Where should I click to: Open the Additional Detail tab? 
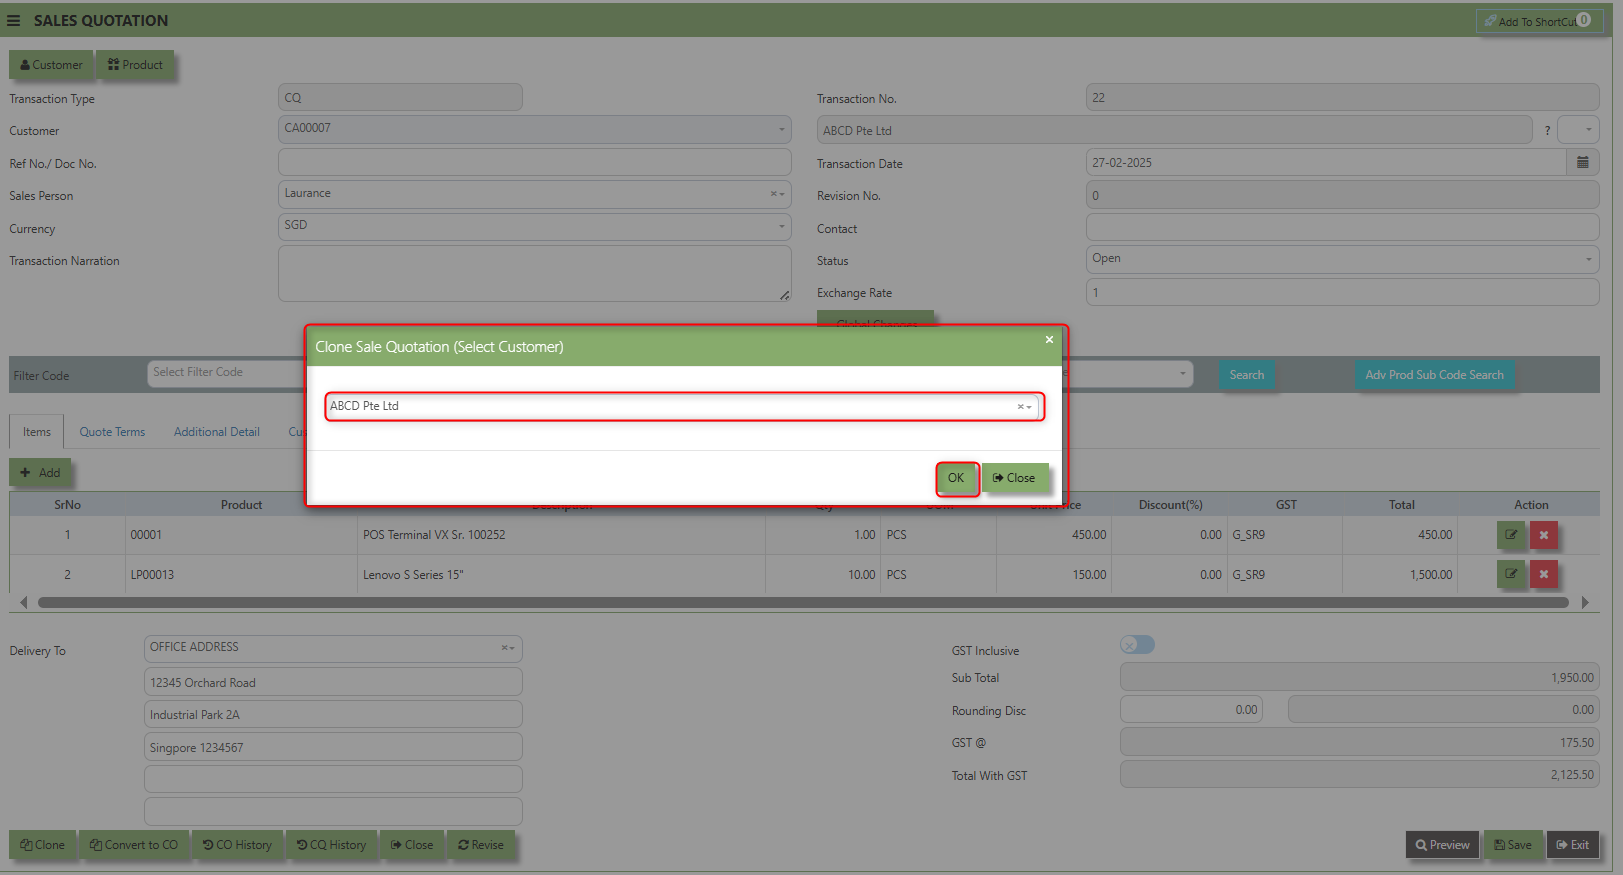216,432
